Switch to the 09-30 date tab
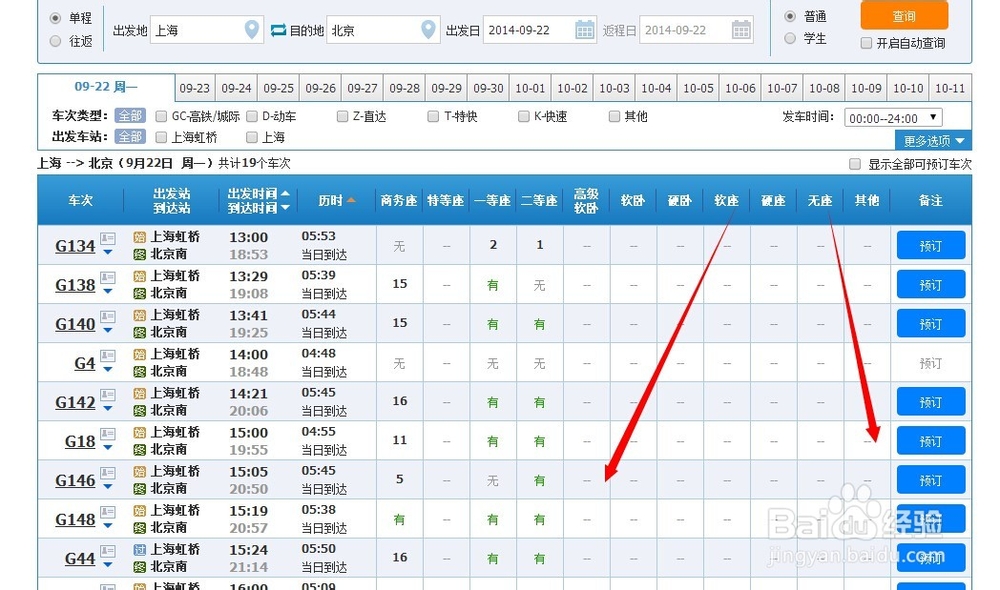 pos(489,88)
